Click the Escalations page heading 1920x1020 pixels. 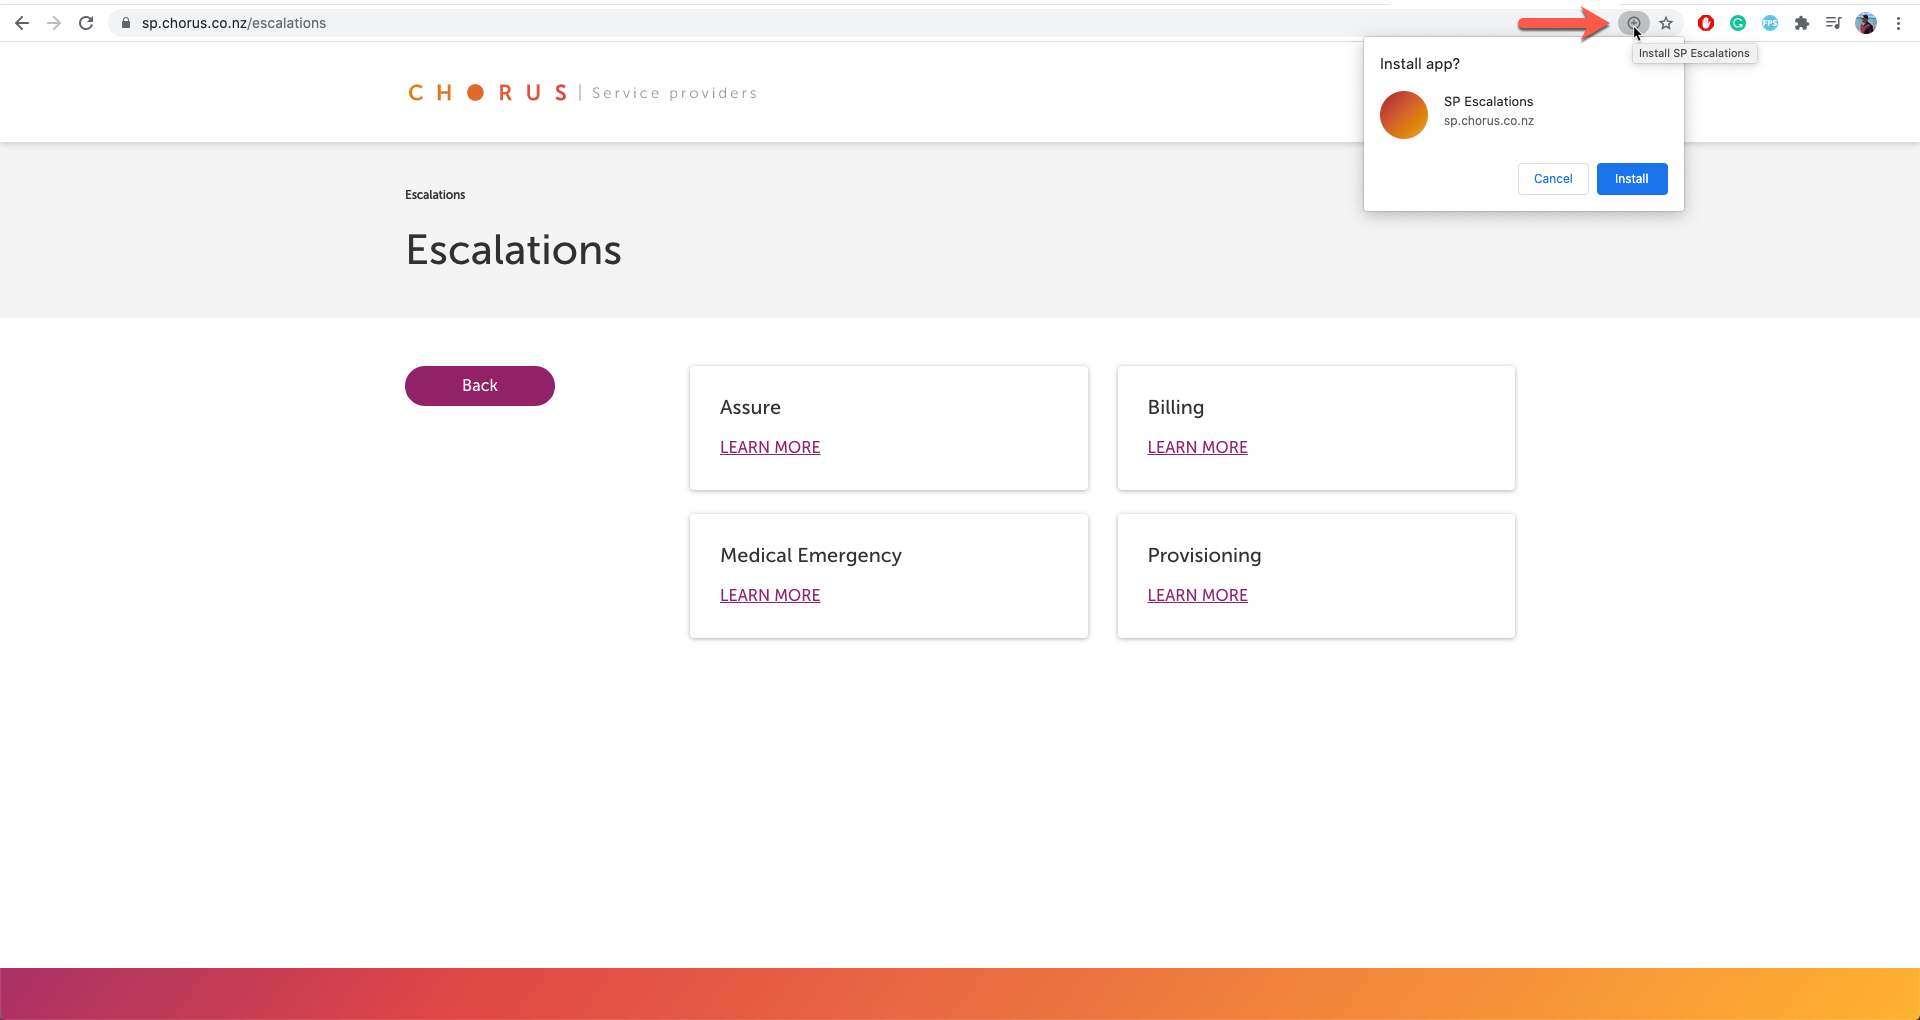[514, 250]
